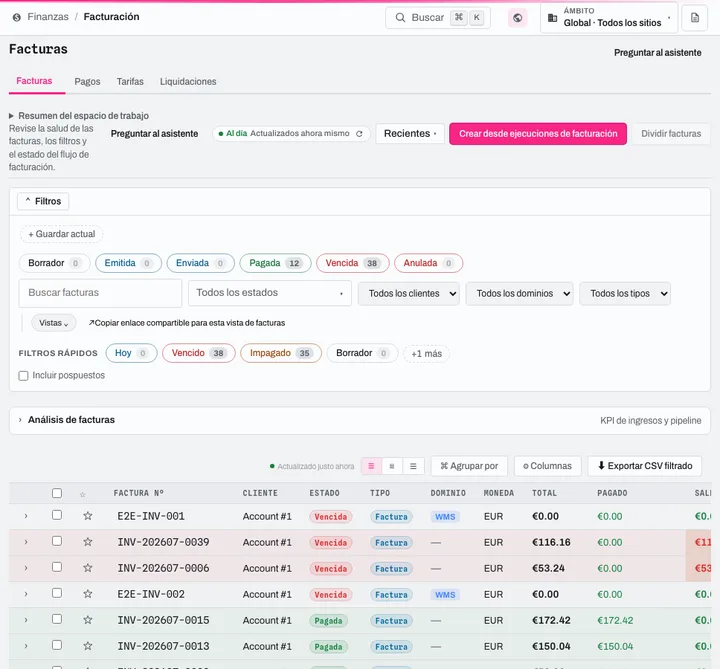720x669 pixels.
Task: Expand row E2E-INV-001
Action: pos(26,517)
